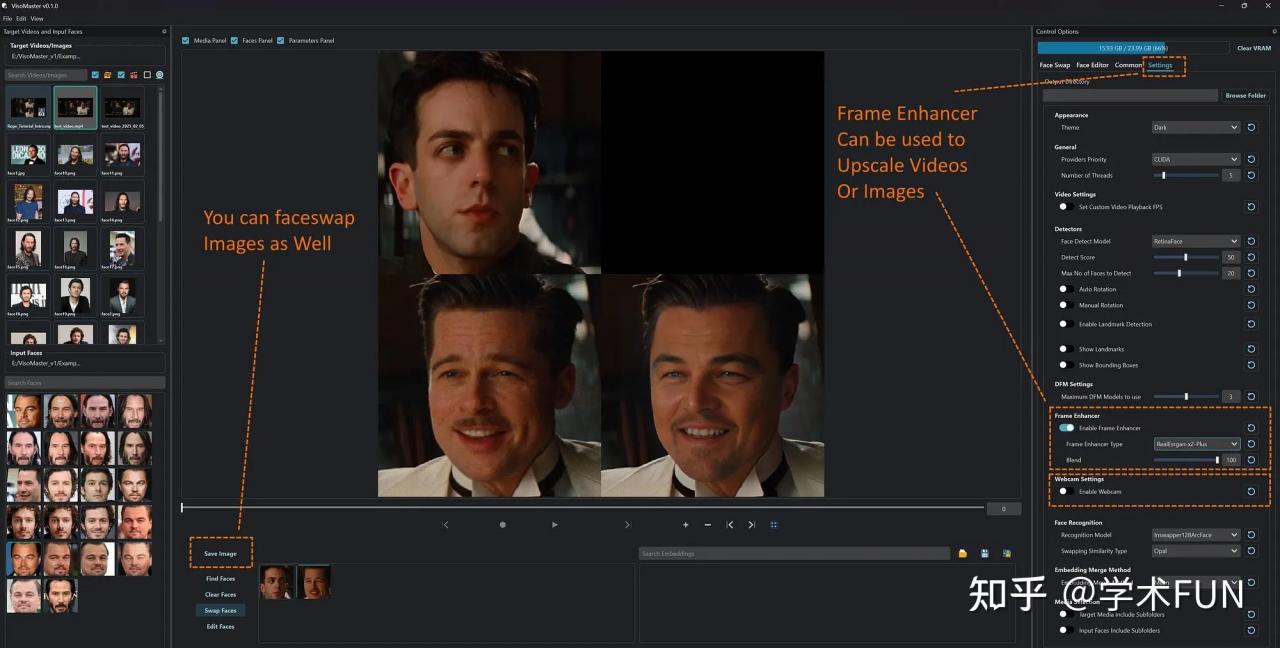Click the Search Embeddings field

point(795,553)
